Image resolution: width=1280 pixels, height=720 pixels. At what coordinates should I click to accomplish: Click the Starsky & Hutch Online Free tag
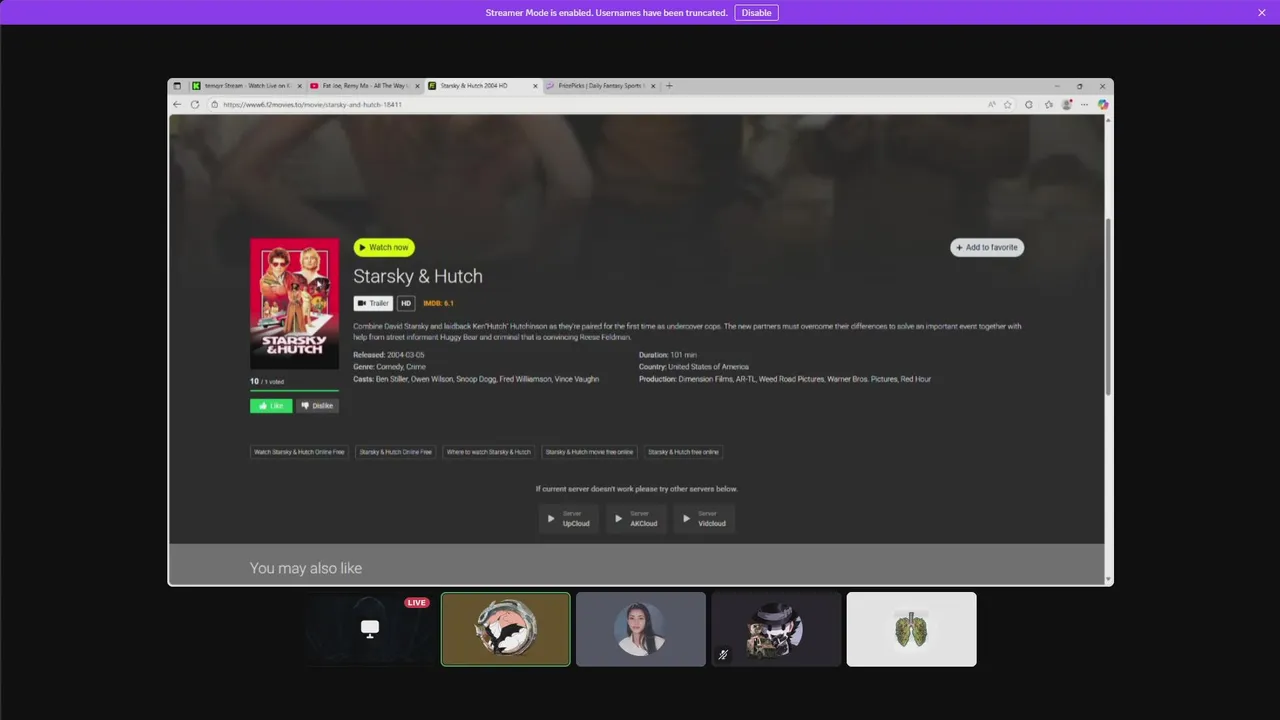click(x=396, y=452)
